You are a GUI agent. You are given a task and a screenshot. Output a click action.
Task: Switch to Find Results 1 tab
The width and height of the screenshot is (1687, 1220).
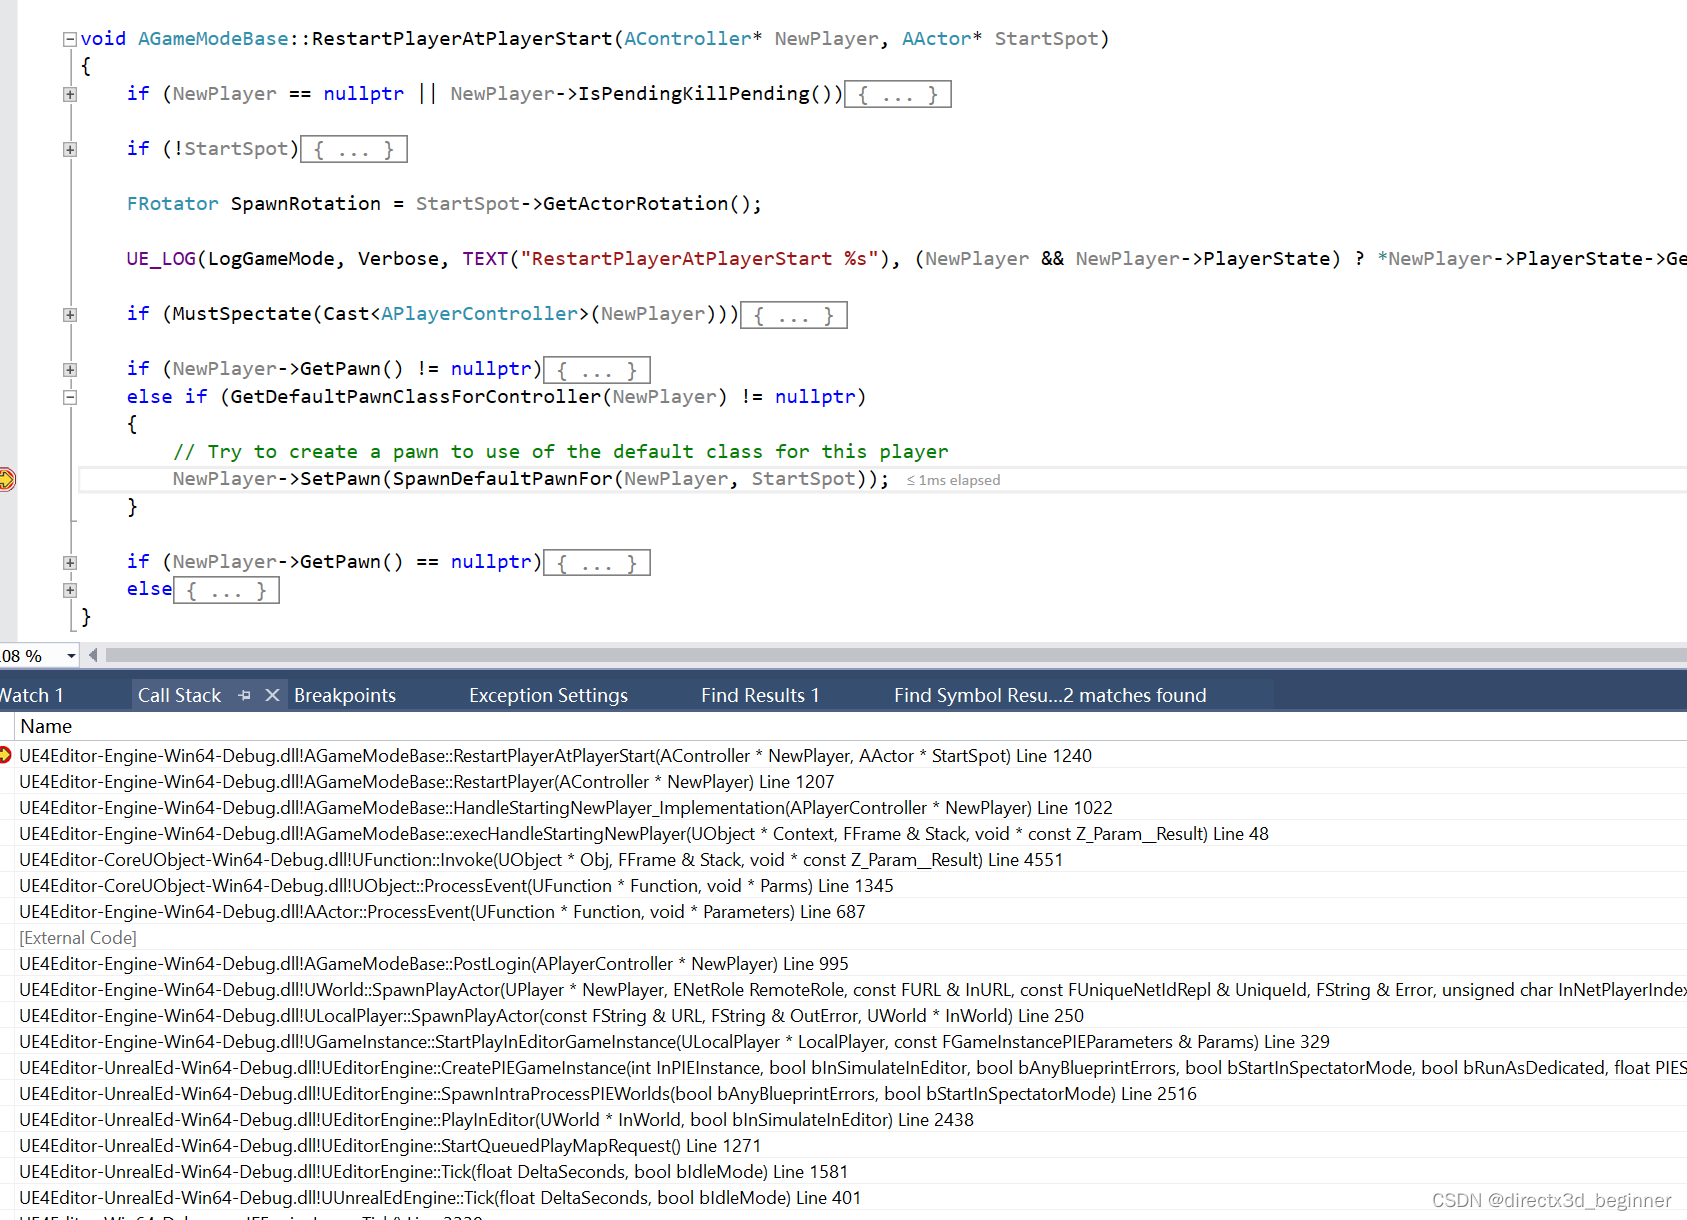[760, 695]
